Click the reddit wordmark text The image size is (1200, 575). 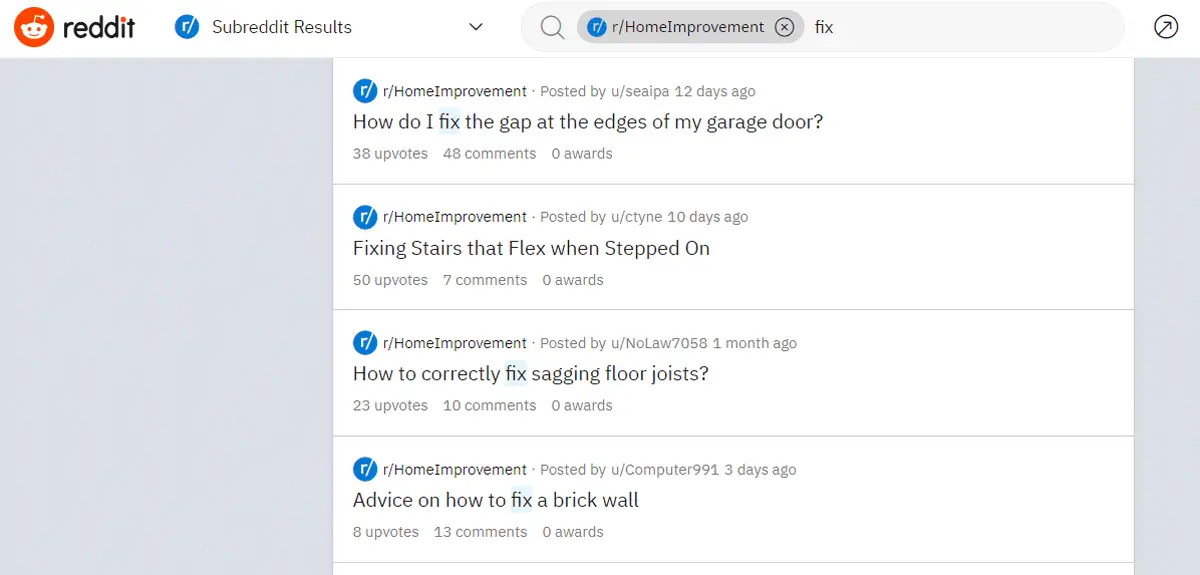pos(99,27)
